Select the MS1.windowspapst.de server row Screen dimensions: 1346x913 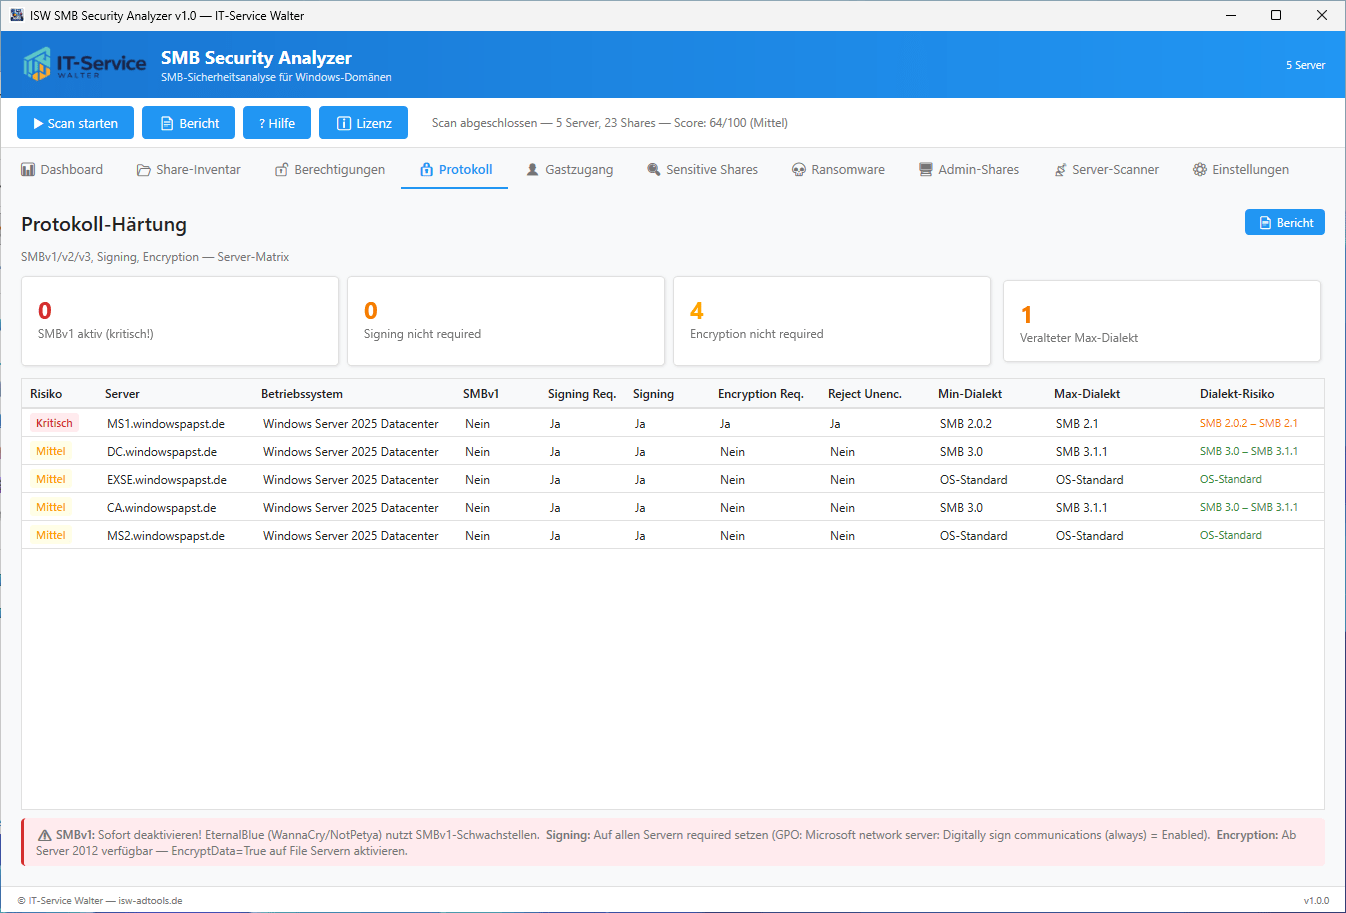coord(166,424)
